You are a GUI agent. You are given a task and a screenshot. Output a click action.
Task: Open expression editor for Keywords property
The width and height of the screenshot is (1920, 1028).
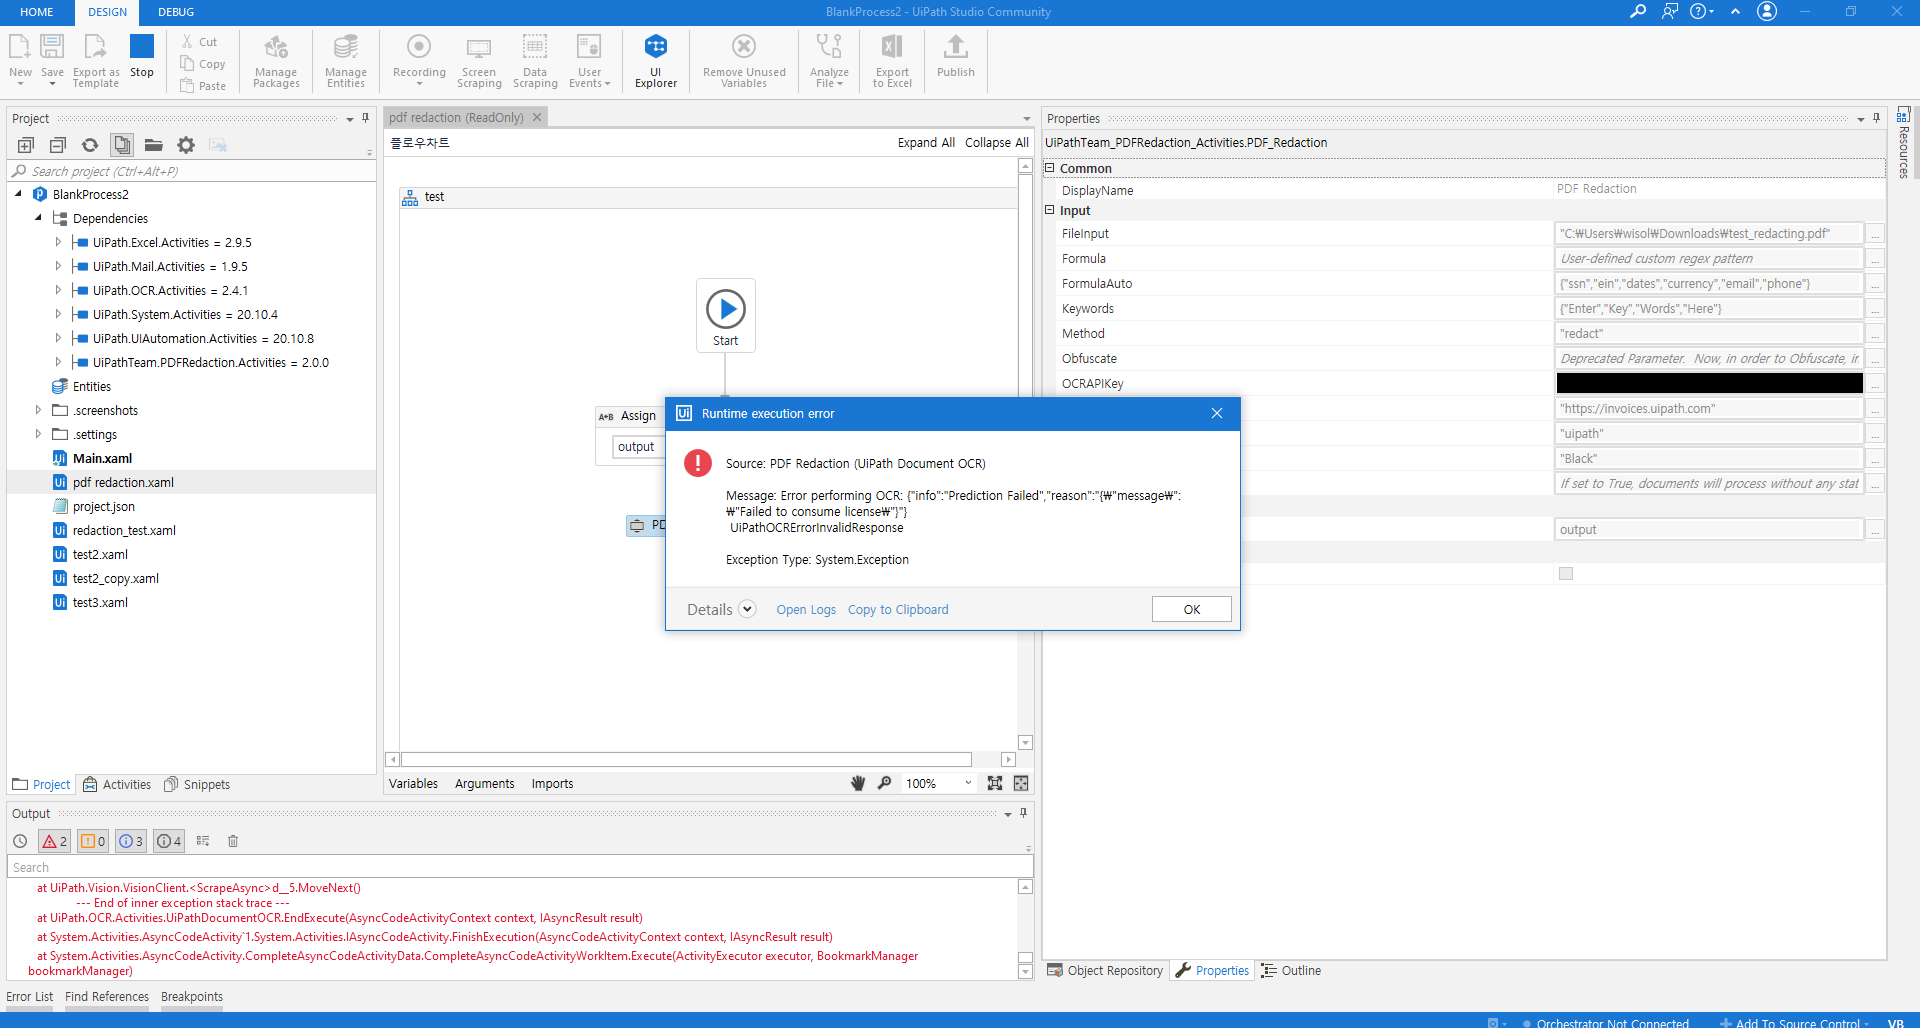coord(1875,309)
